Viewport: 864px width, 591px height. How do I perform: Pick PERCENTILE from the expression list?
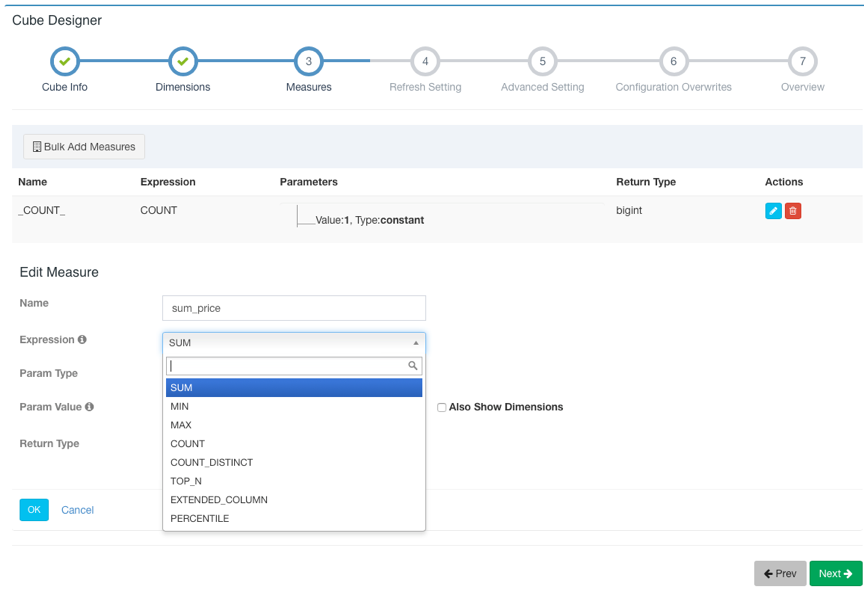tap(200, 519)
